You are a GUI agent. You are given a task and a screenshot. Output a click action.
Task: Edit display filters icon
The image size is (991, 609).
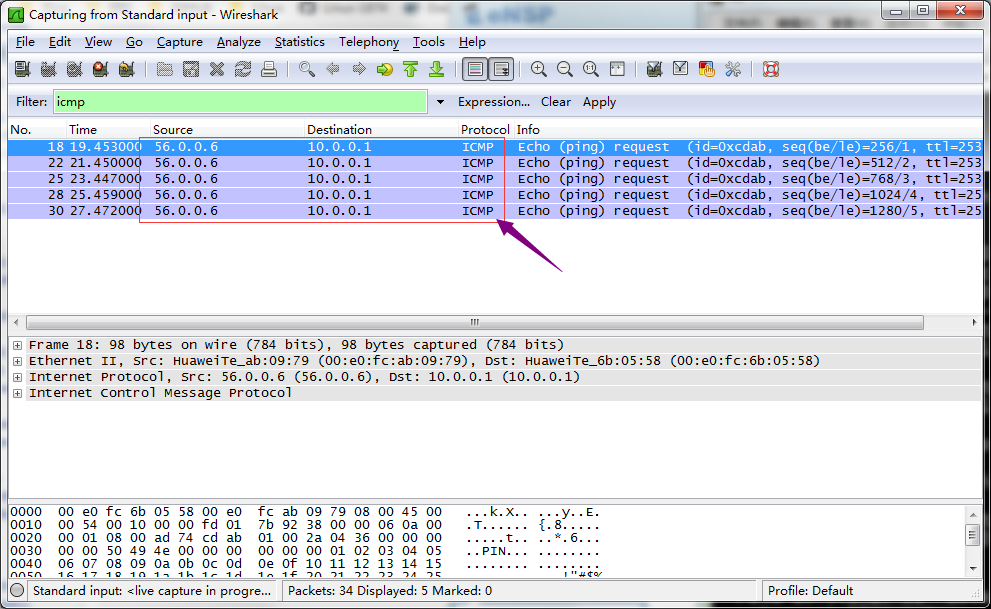[680, 69]
